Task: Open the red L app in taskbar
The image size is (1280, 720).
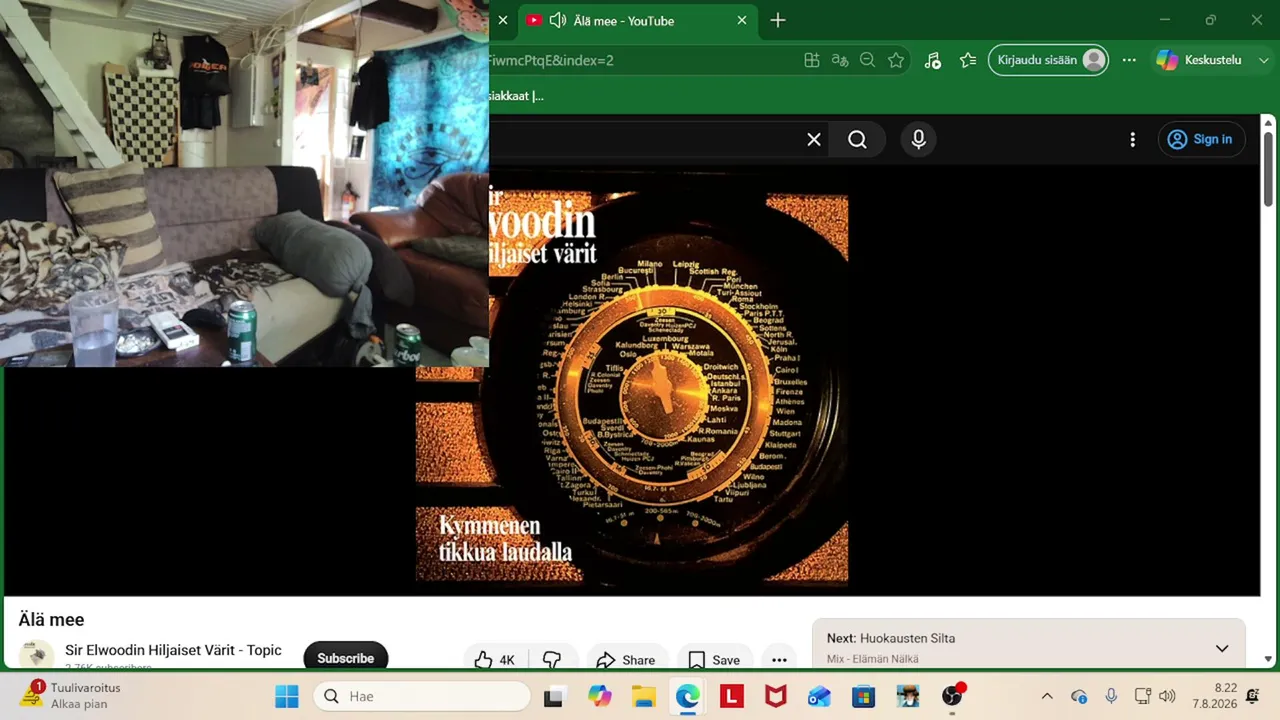Action: [x=731, y=696]
